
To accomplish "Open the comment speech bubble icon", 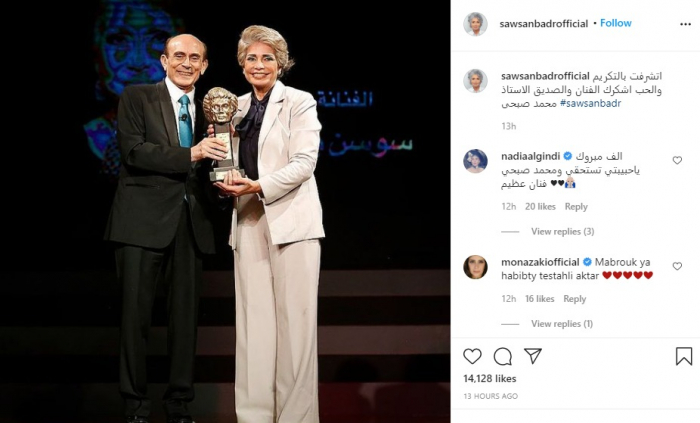I will [x=503, y=357].
